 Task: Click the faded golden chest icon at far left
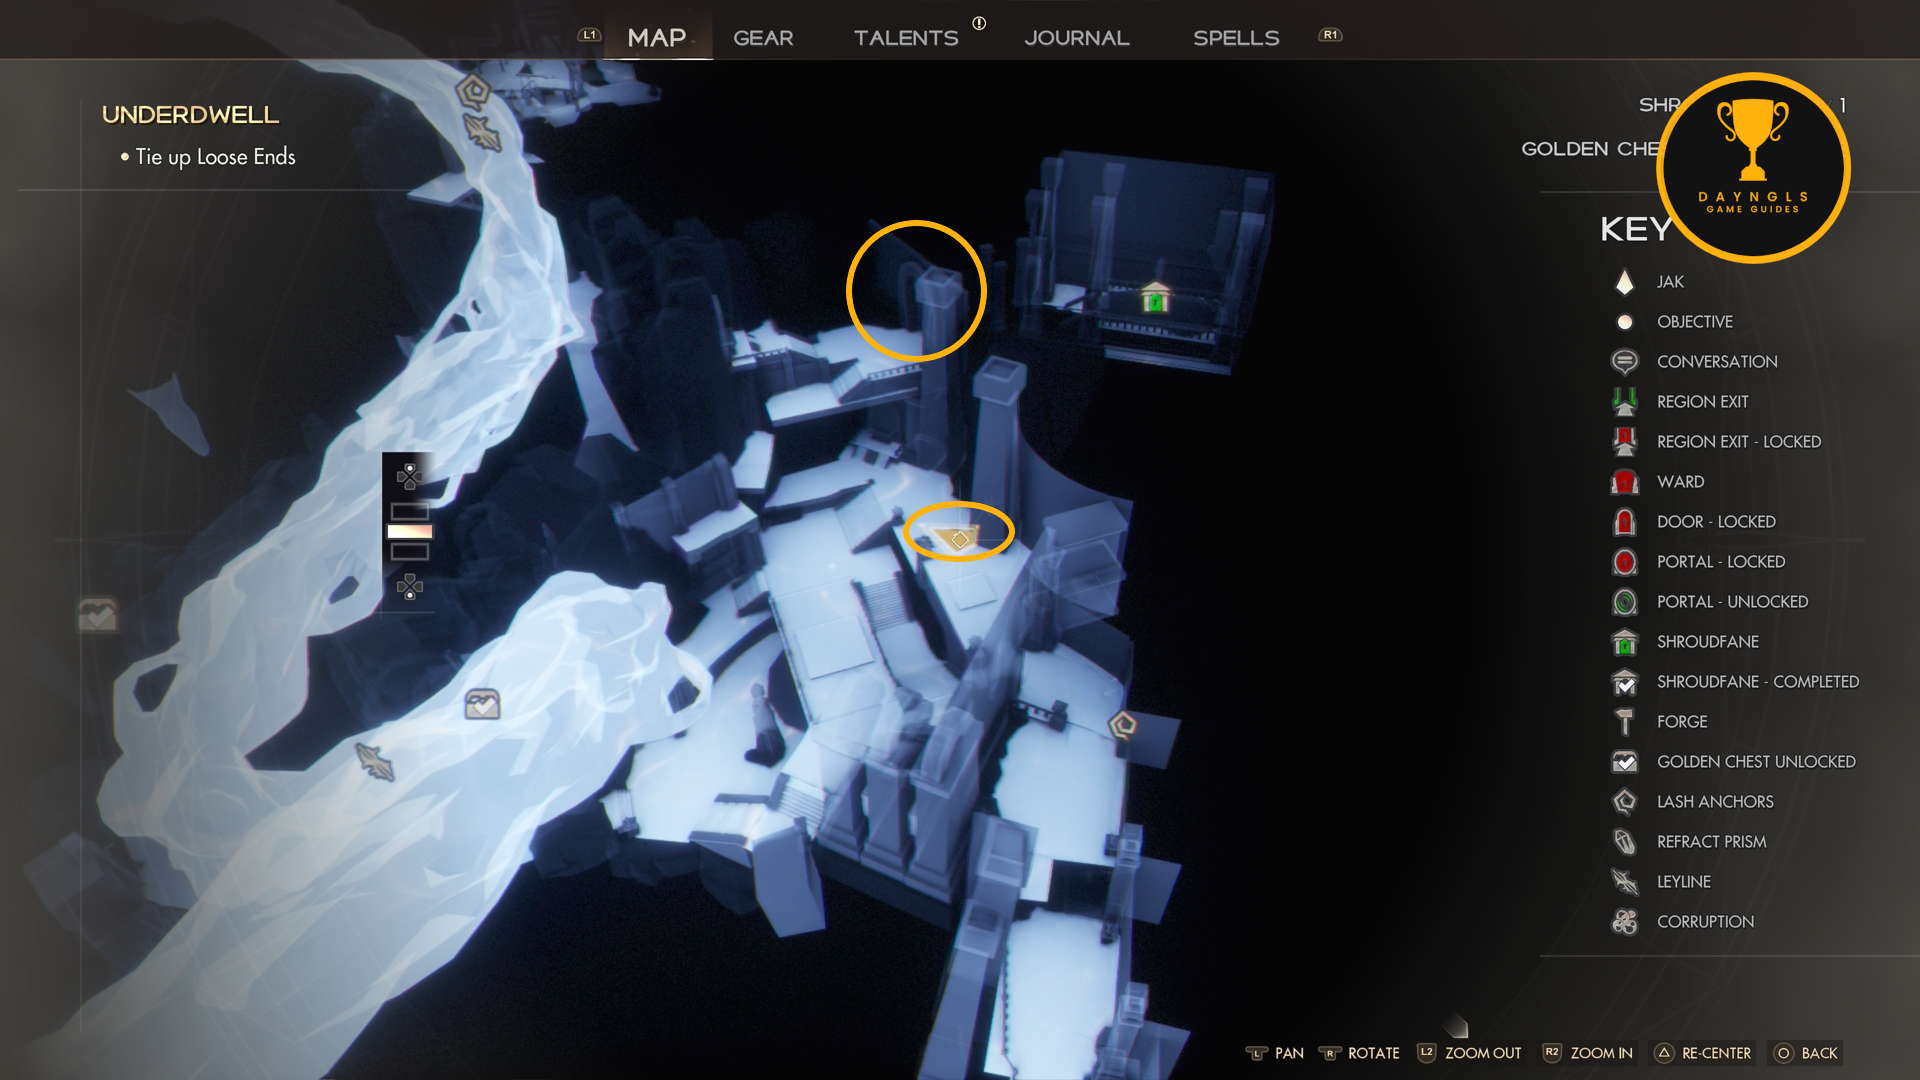click(x=97, y=614)
